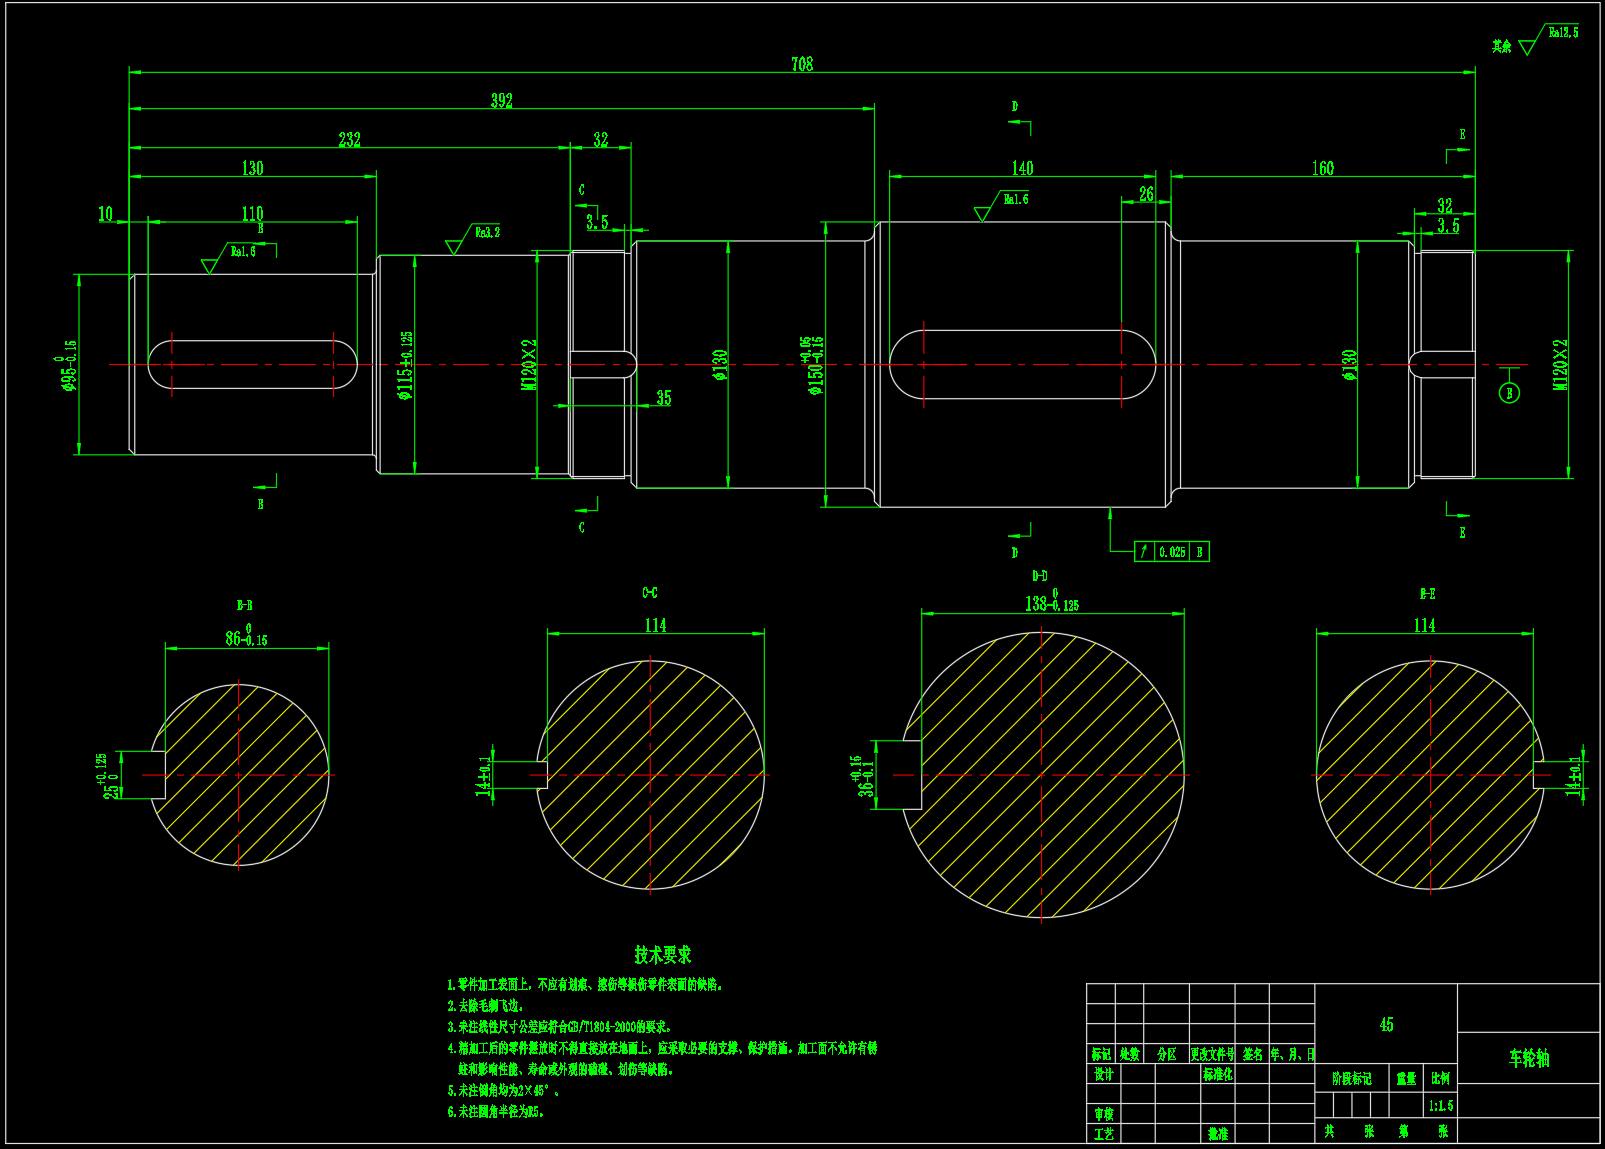Click the E-E hatched section view
The width and height of the screenshot is (1605, 1149).
[x=1429, y=775]
